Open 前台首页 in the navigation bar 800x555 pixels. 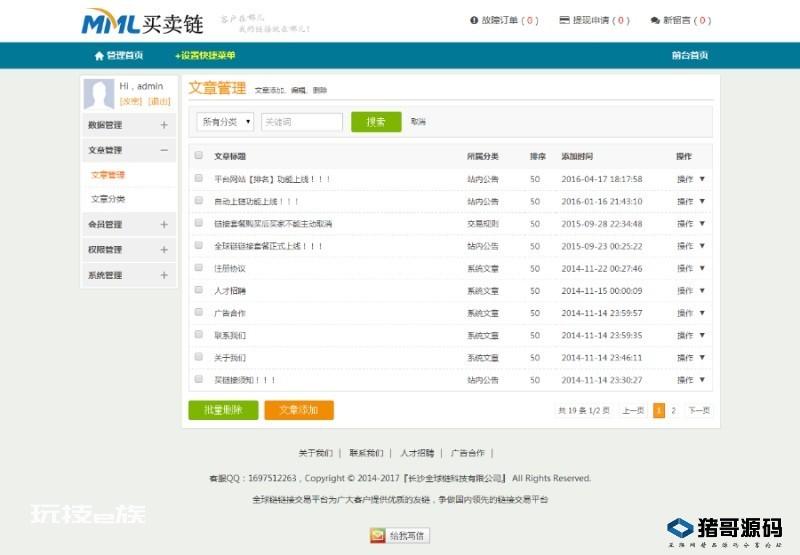tap(689, 56)
